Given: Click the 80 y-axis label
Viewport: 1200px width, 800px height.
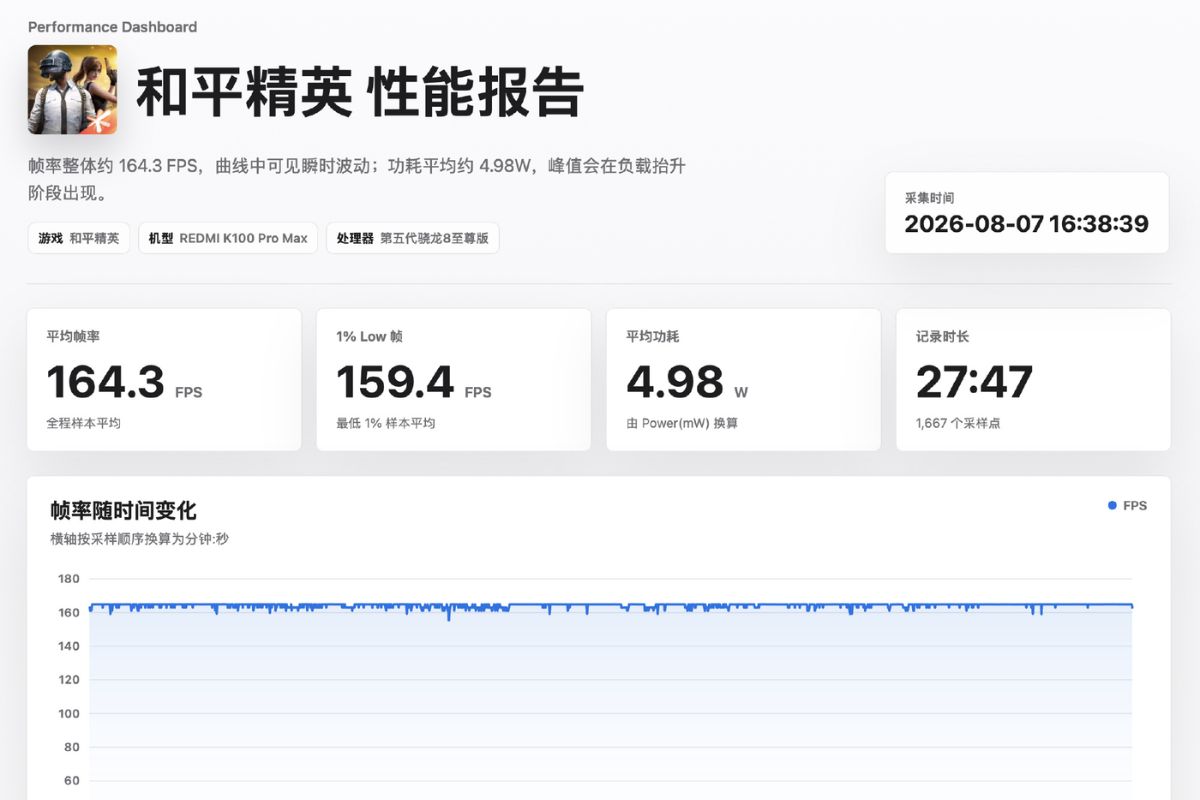Looking at the screenshot, I should (72, 747).
